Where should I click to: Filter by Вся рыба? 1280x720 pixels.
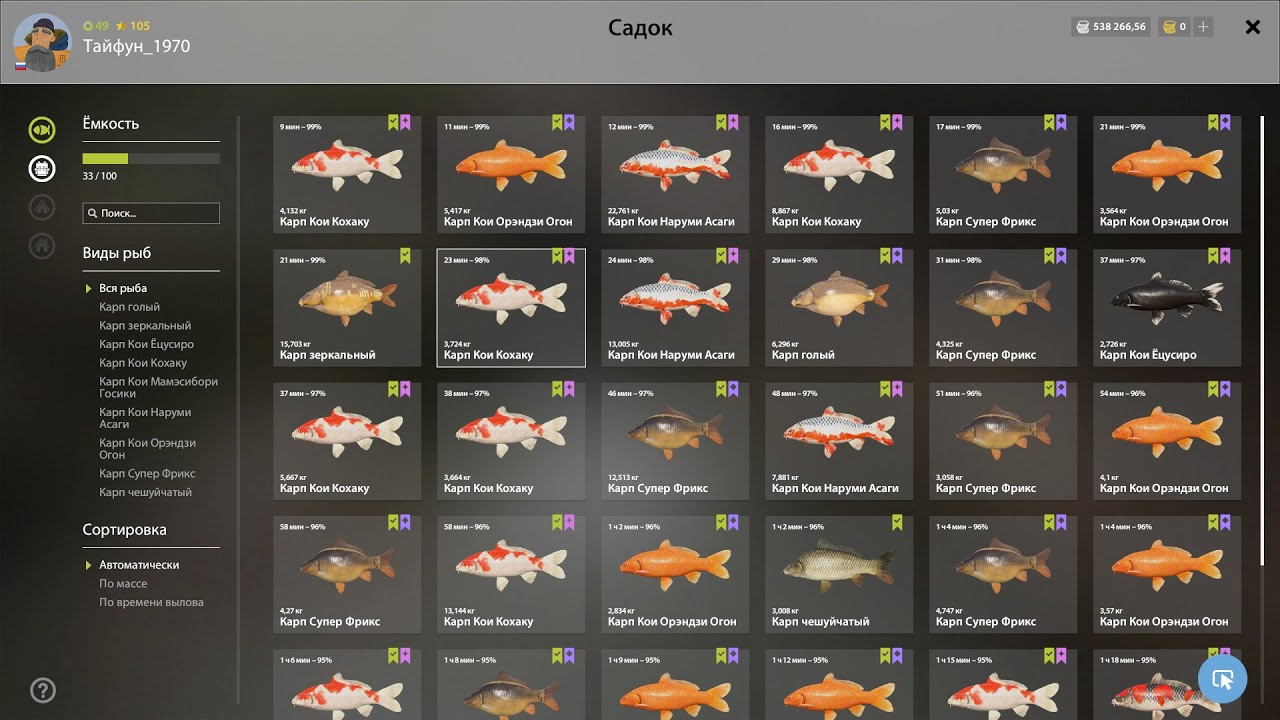pos(123,288)
